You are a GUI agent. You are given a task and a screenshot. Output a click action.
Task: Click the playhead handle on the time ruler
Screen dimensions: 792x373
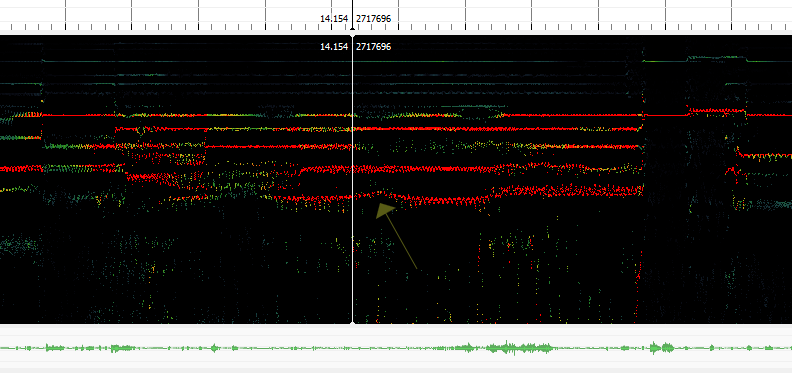pos(352,28)
